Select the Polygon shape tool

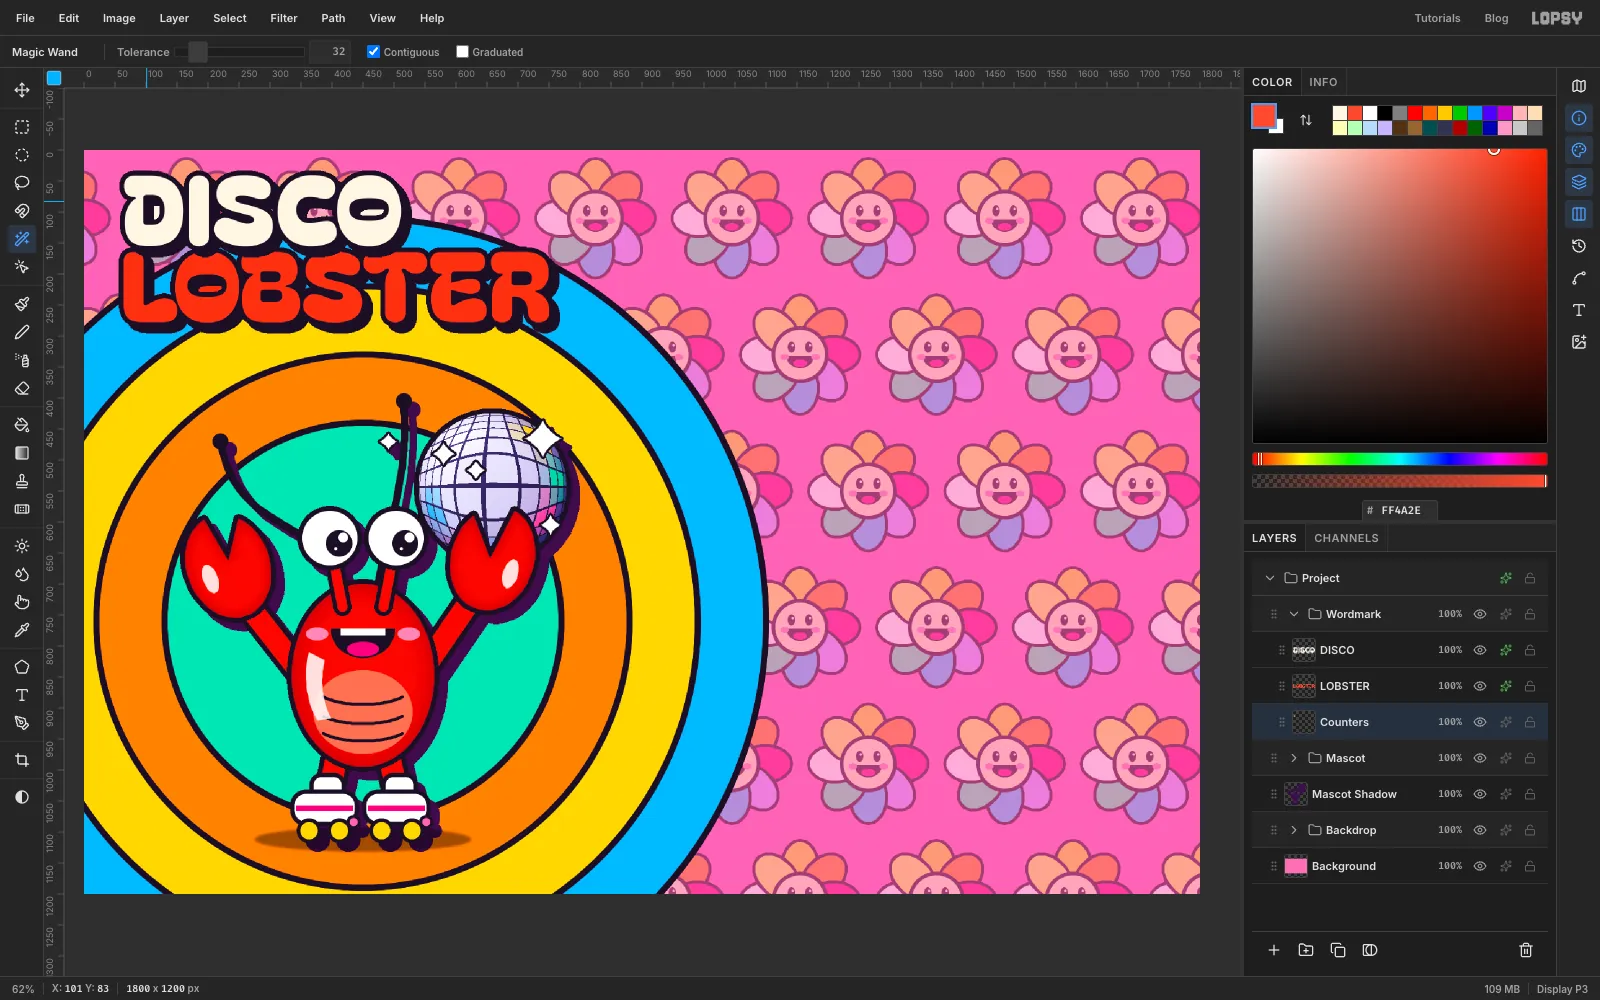(x=22, y=667)
